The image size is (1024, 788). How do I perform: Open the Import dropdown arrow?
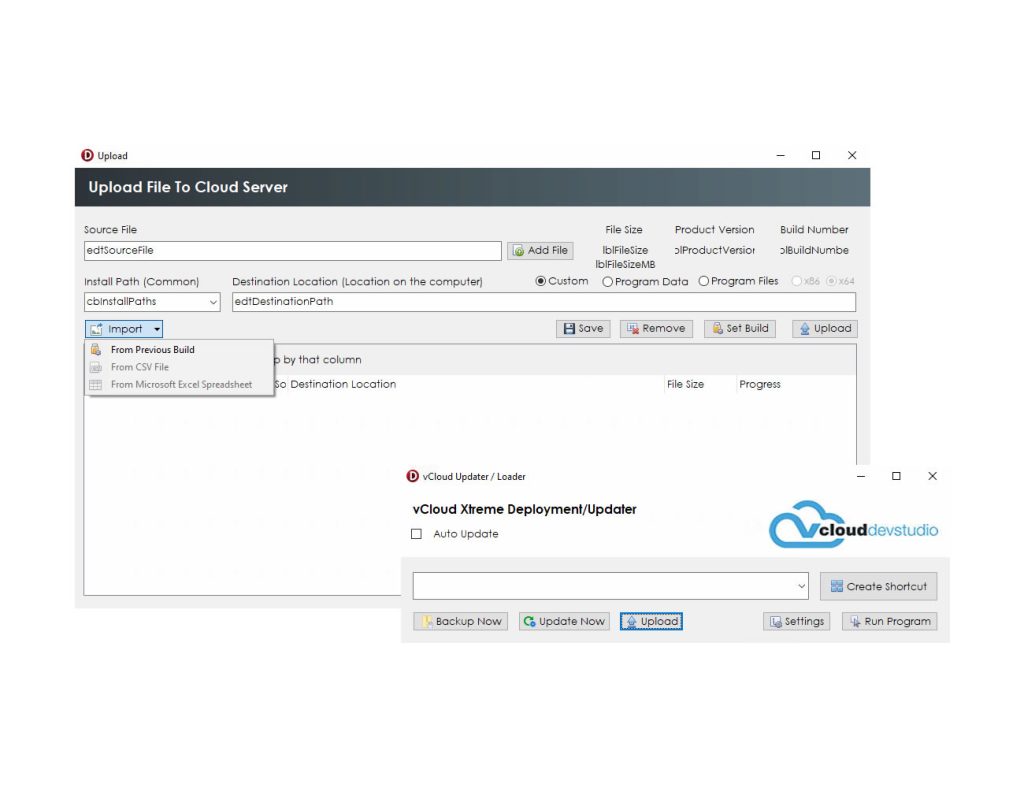[157, 329]
